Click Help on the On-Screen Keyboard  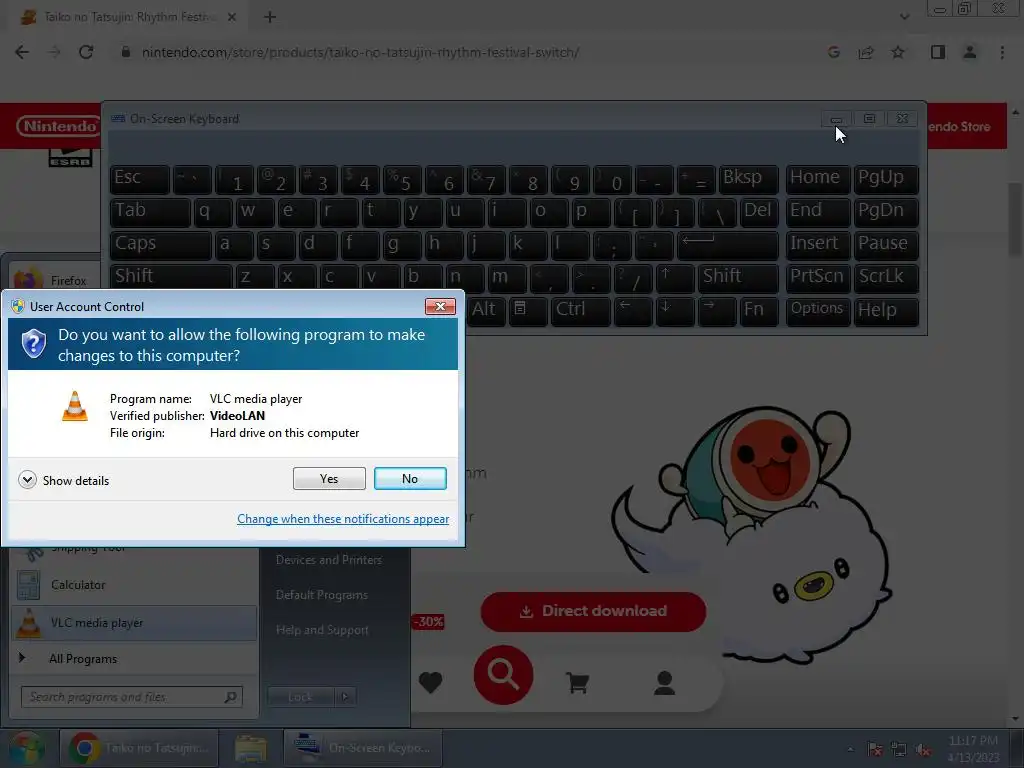[886, 310]
